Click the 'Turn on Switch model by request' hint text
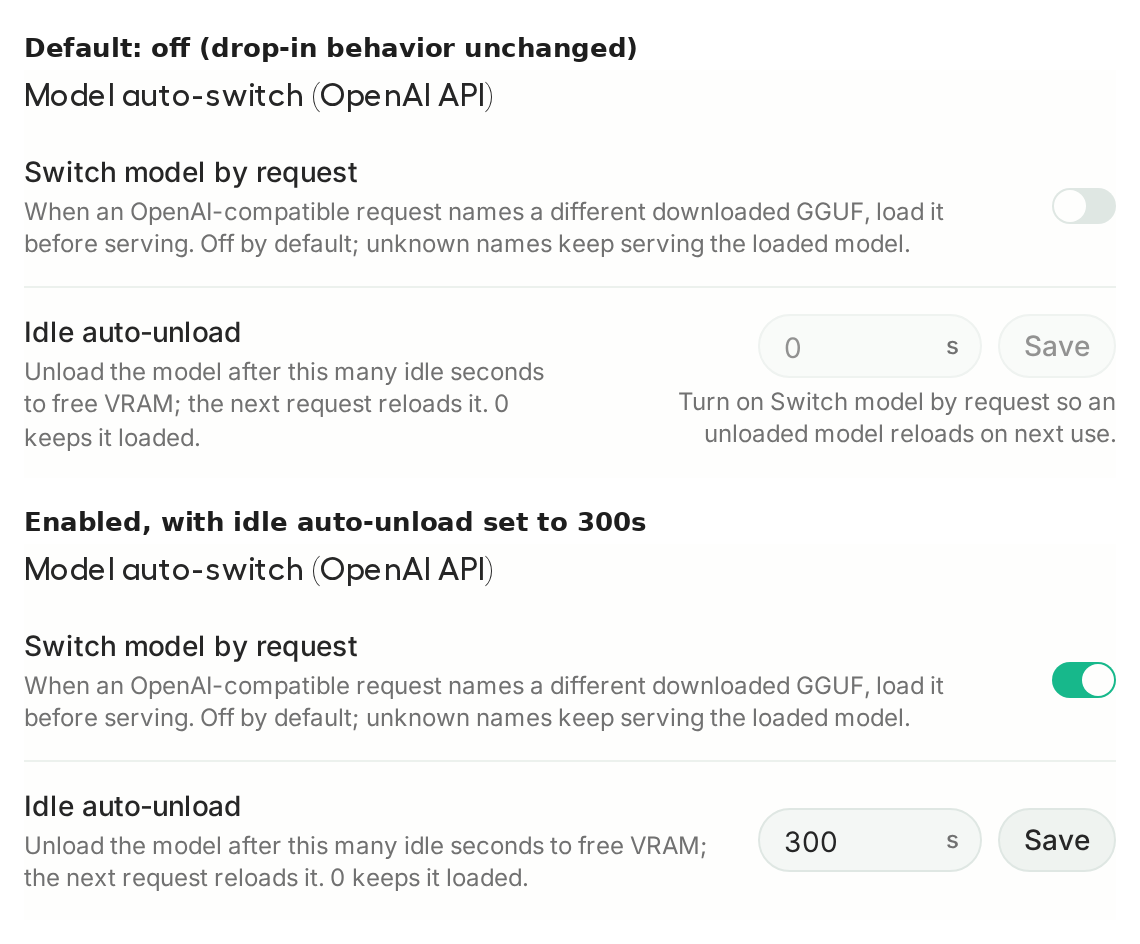The height and width of the screenshot is (944, 1140). [x=897, y=417]
